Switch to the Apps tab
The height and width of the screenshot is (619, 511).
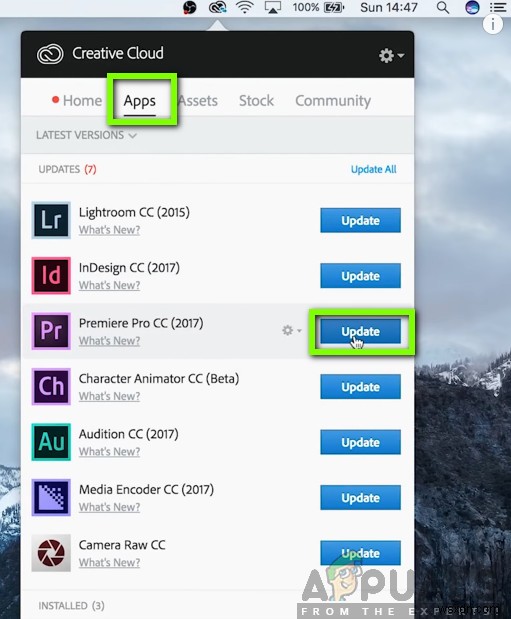[x=140, y=101]
